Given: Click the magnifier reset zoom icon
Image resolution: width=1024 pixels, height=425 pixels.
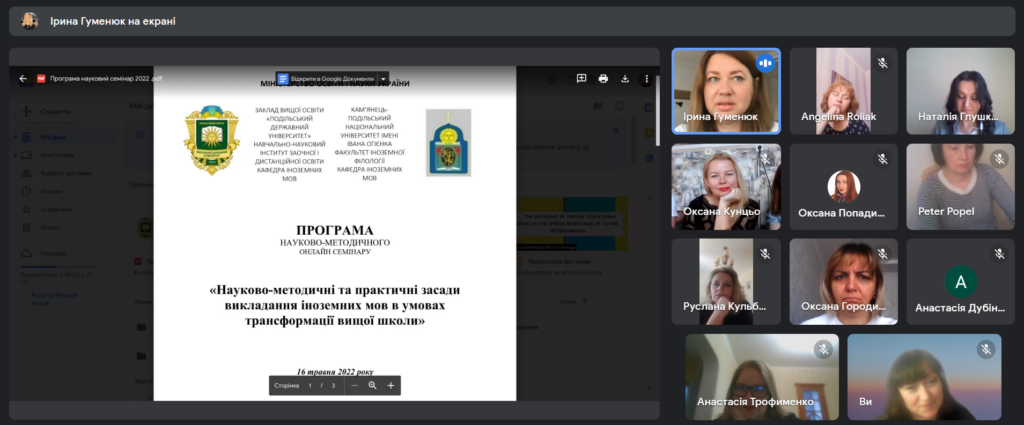Looking at the screenshot, I should point(372,385).
